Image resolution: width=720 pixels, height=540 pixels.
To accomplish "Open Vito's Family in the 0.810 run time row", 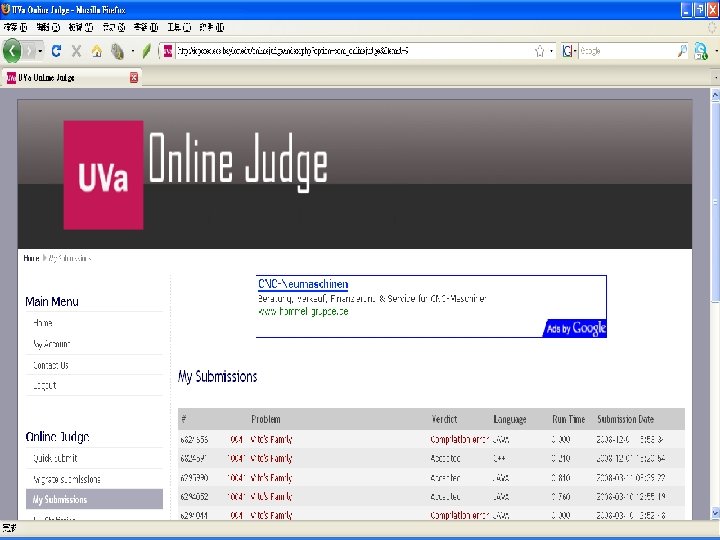I will point(271,478).
